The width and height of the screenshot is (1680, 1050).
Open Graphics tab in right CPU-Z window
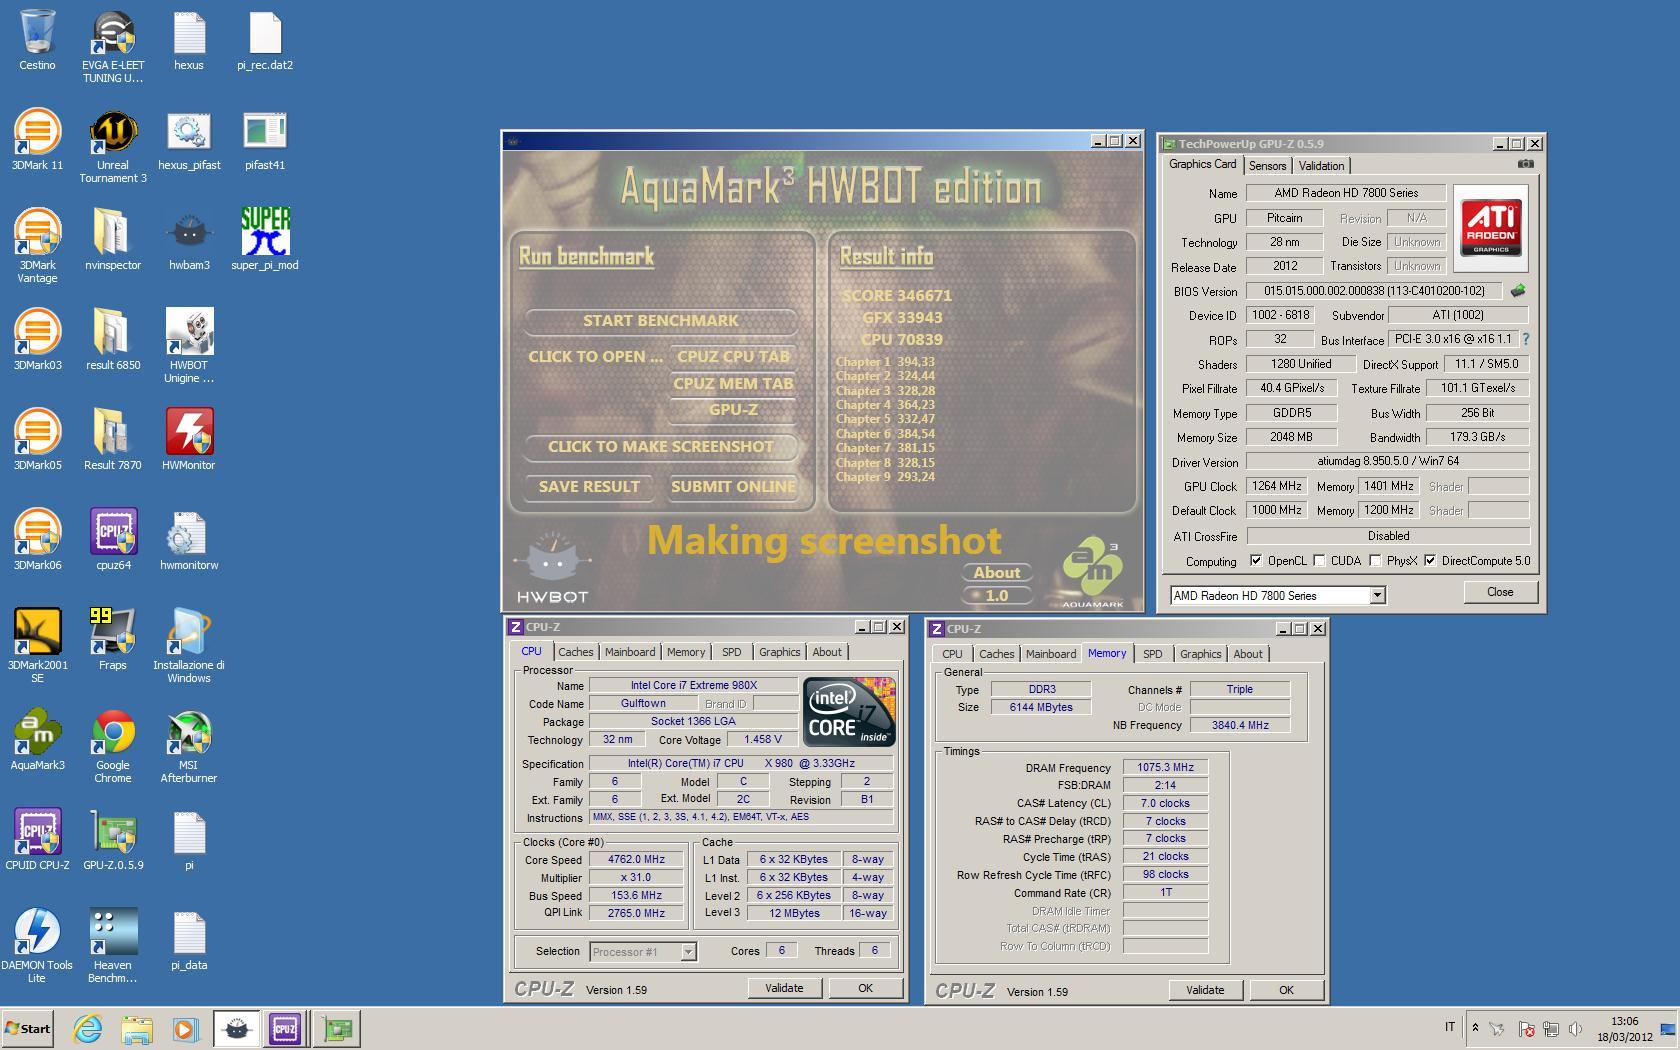1201,654
